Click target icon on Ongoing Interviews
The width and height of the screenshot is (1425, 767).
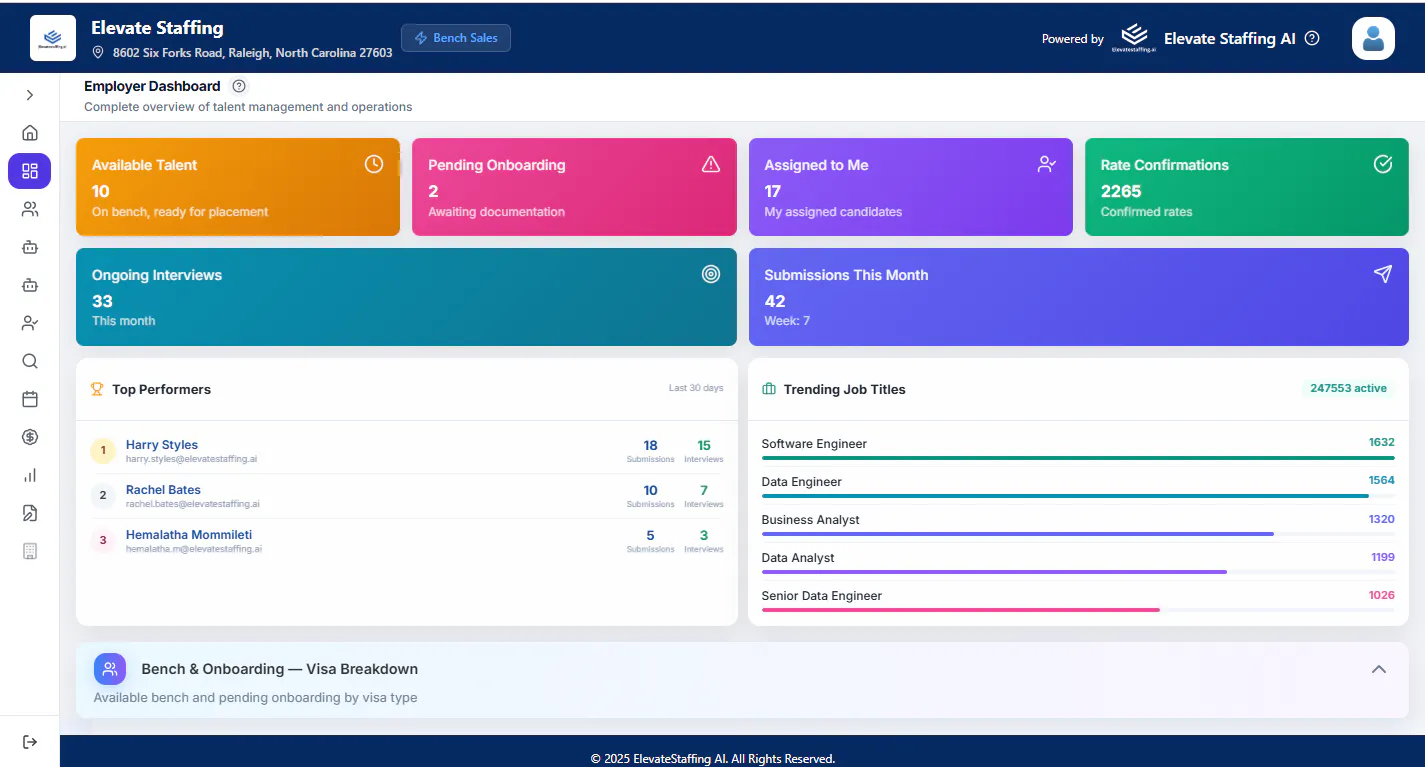711,274
